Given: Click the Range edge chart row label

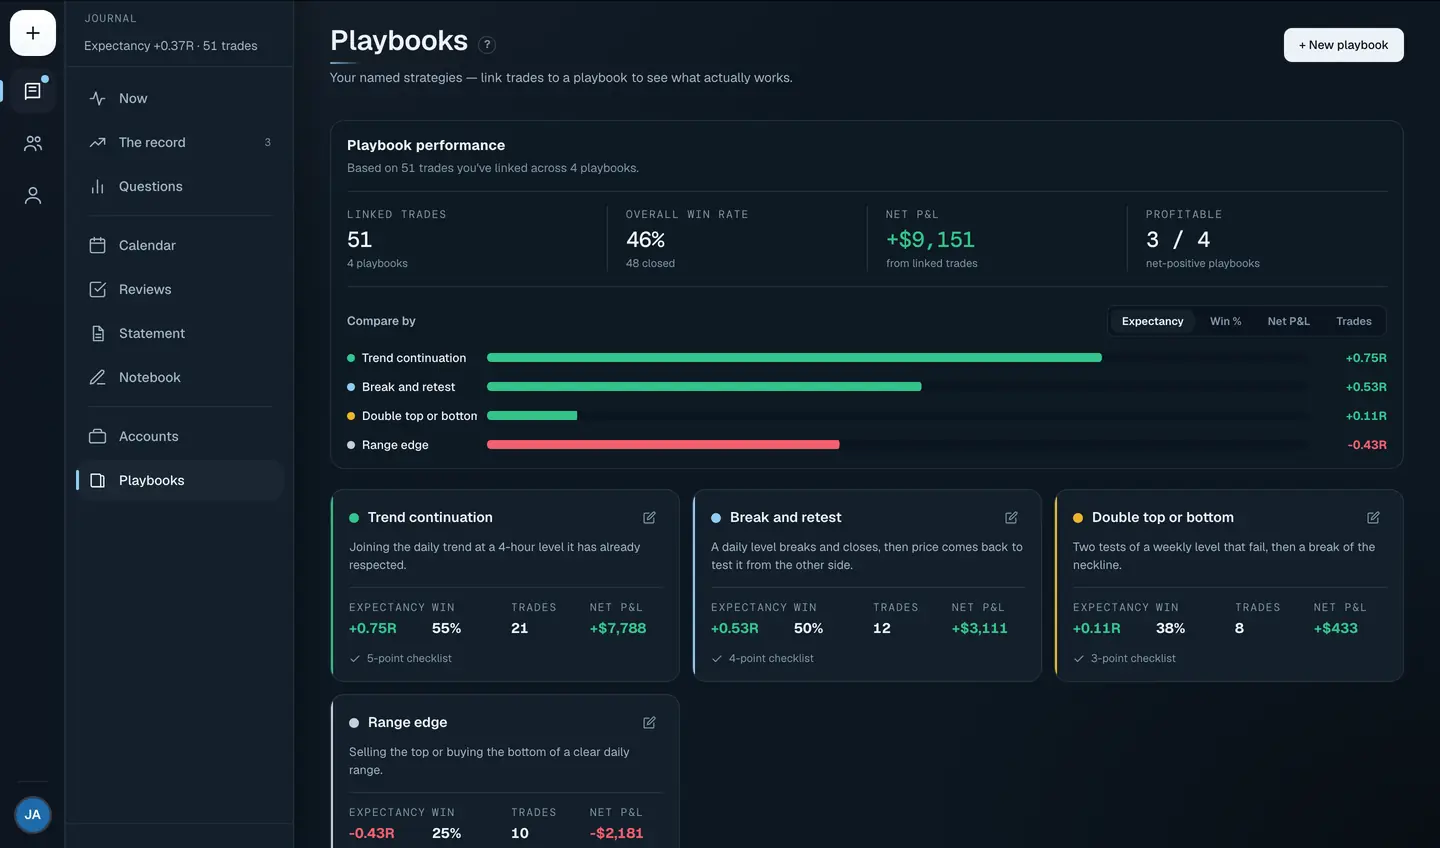Looking at the screenshot, I should point(395,445).
